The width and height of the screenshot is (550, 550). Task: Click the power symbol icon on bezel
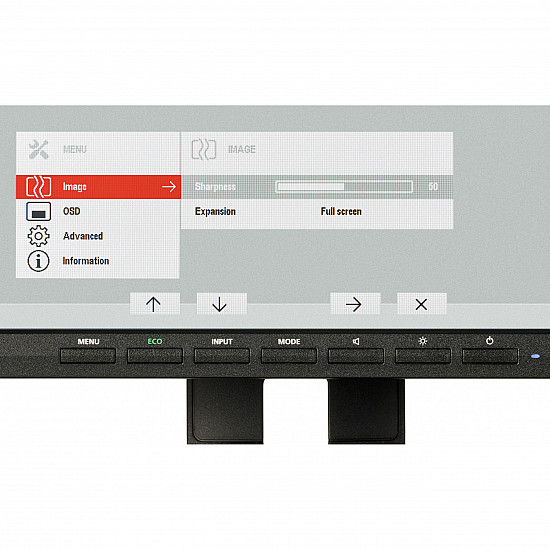(x=490, y=341)
